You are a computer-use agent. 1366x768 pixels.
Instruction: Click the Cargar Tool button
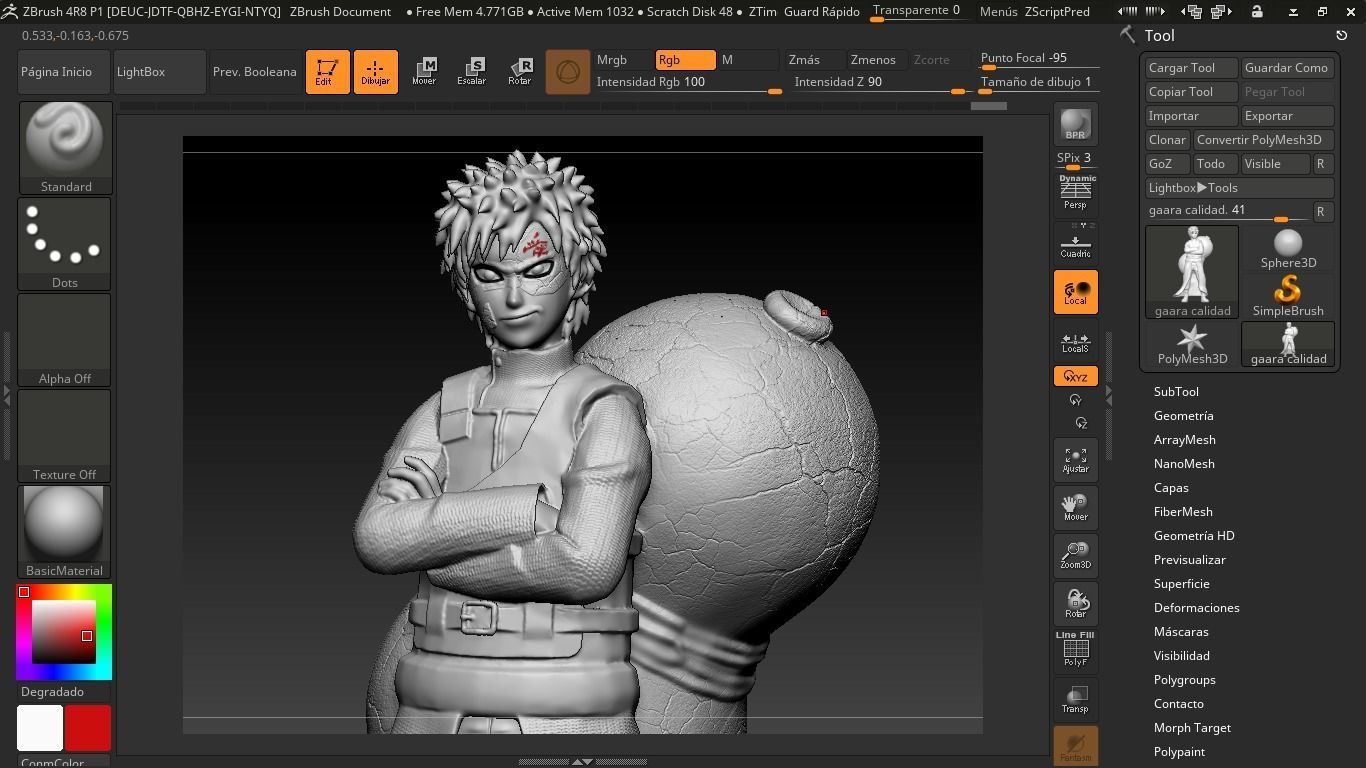pos(1191,68)
